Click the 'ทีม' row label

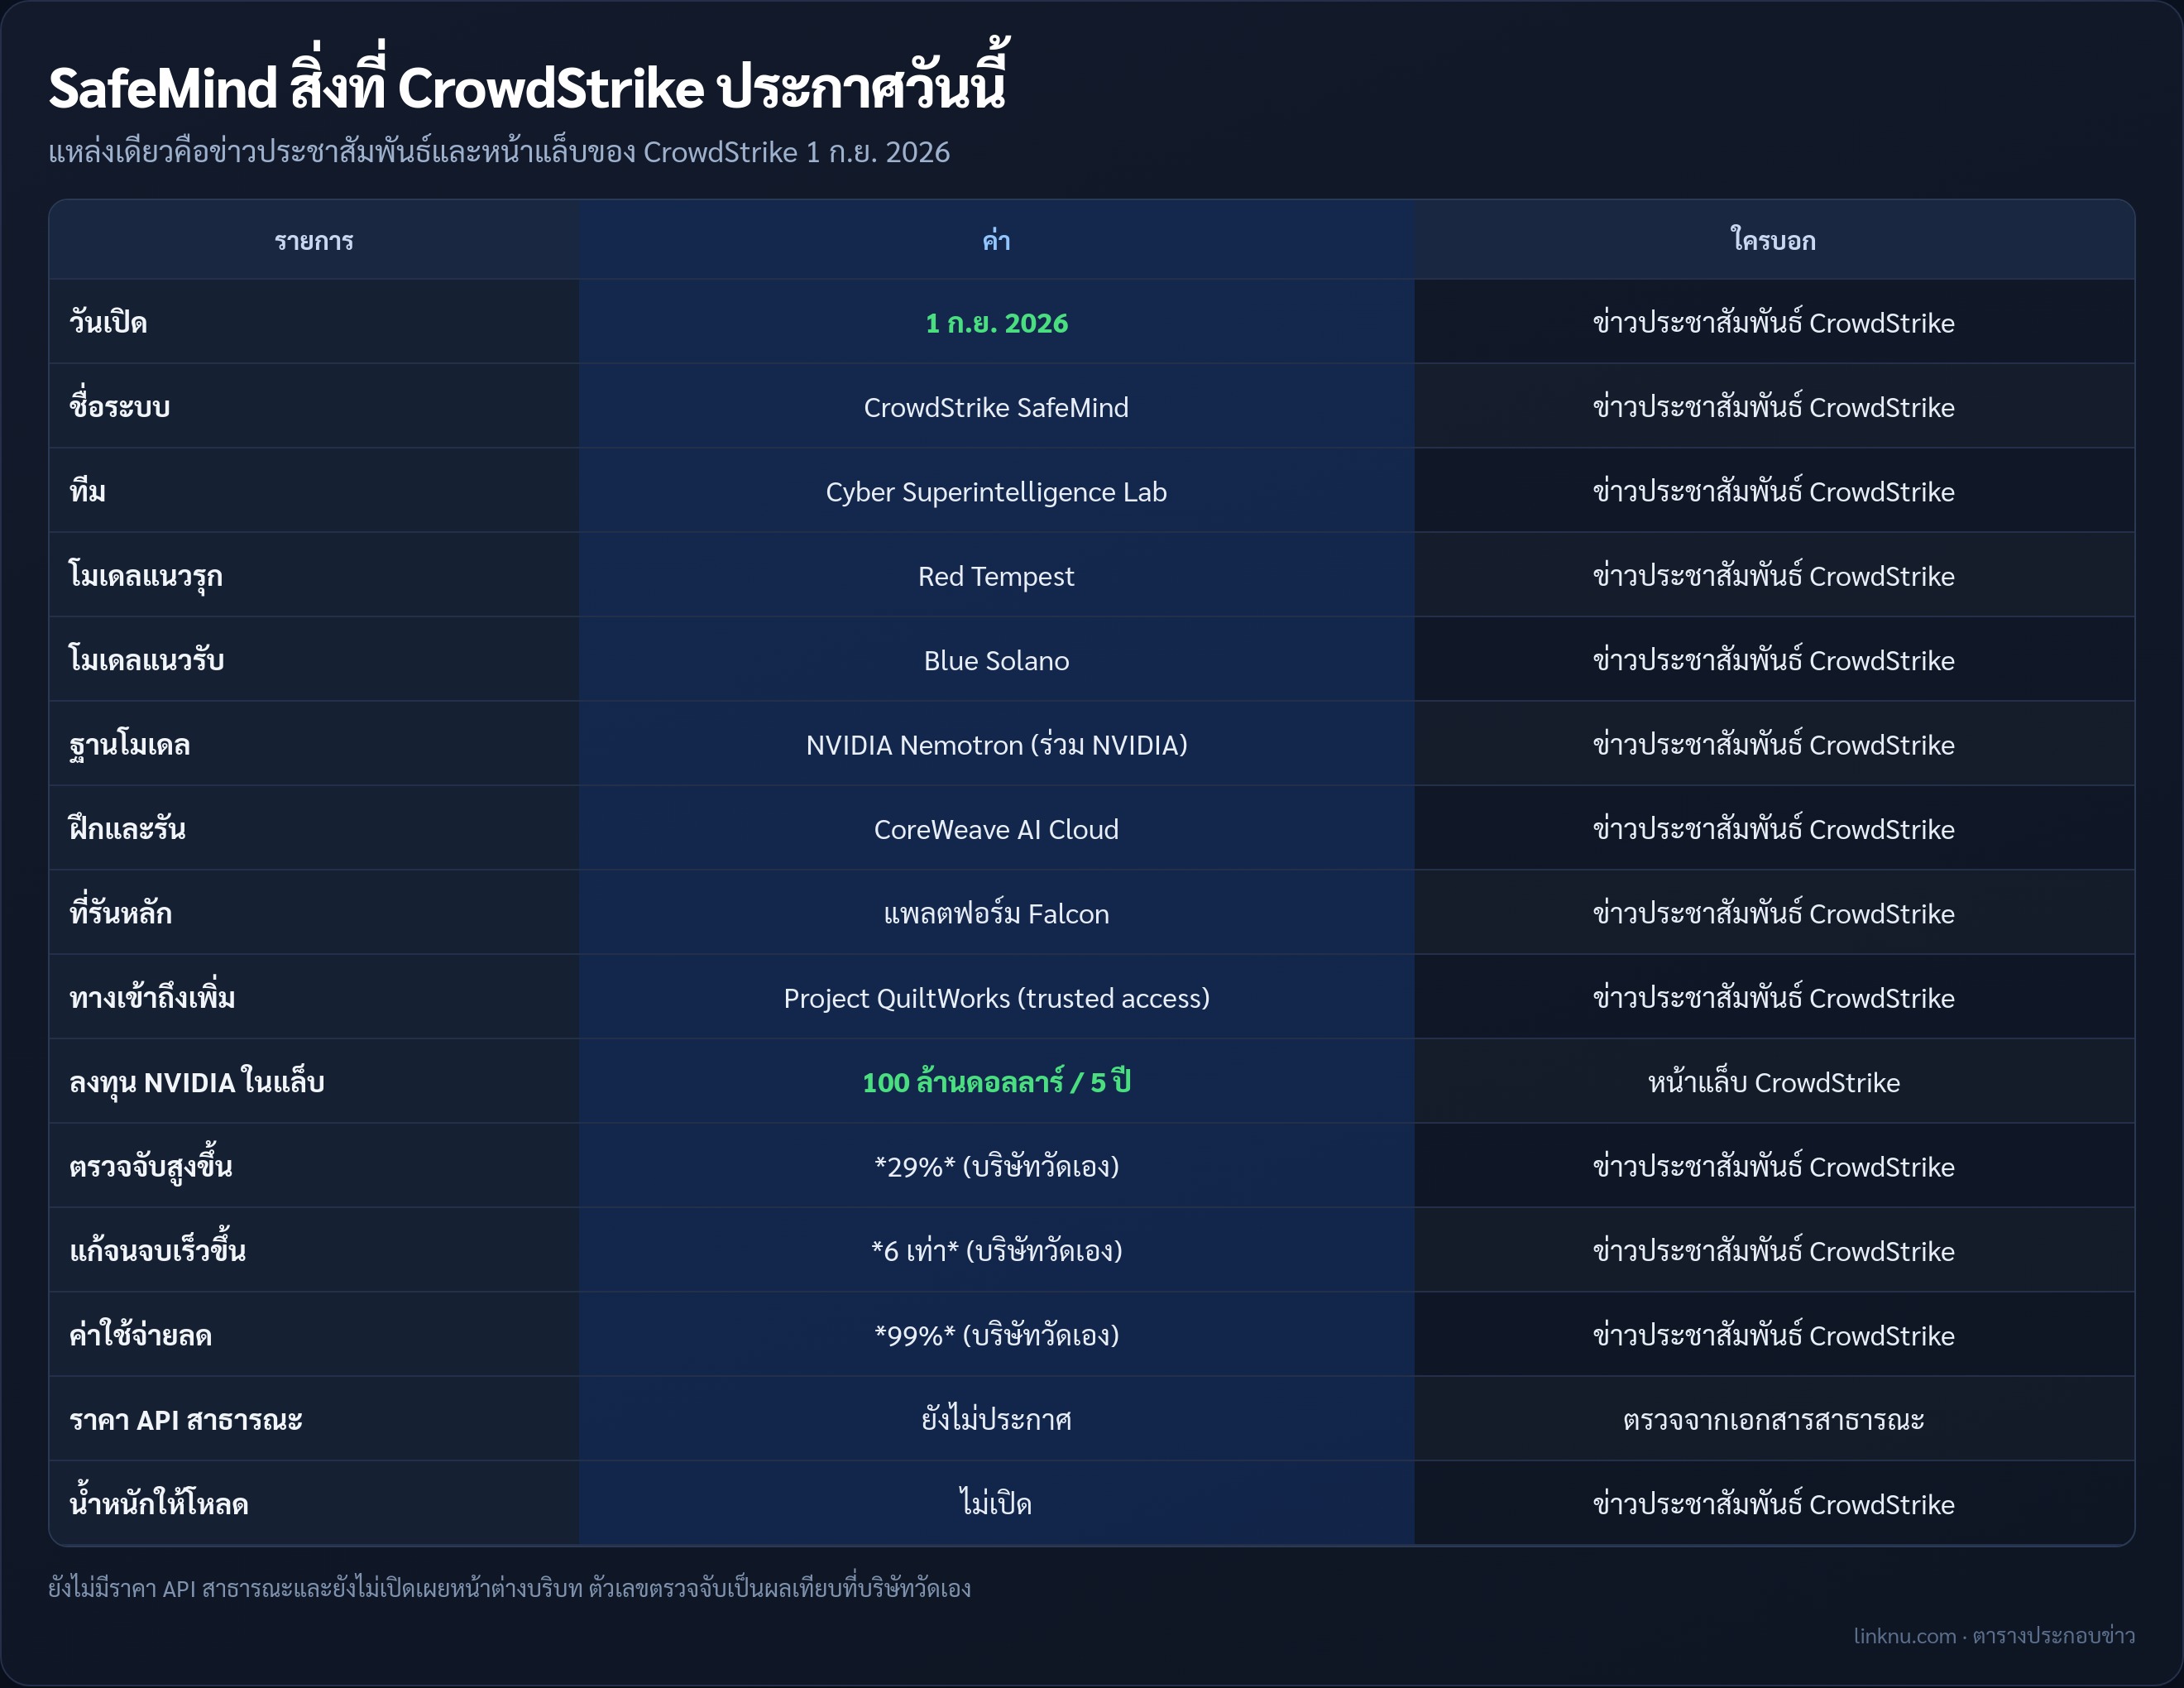[87, 492]
